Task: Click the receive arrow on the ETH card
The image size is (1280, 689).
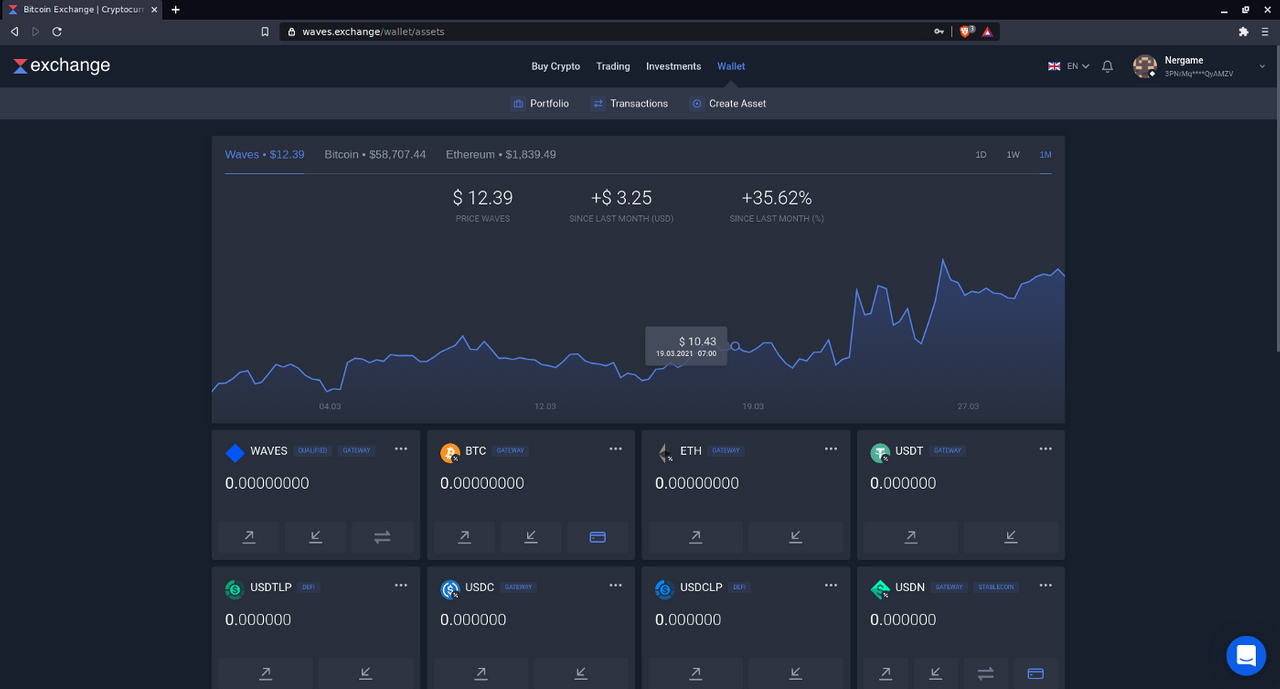Action: (796, 537)
